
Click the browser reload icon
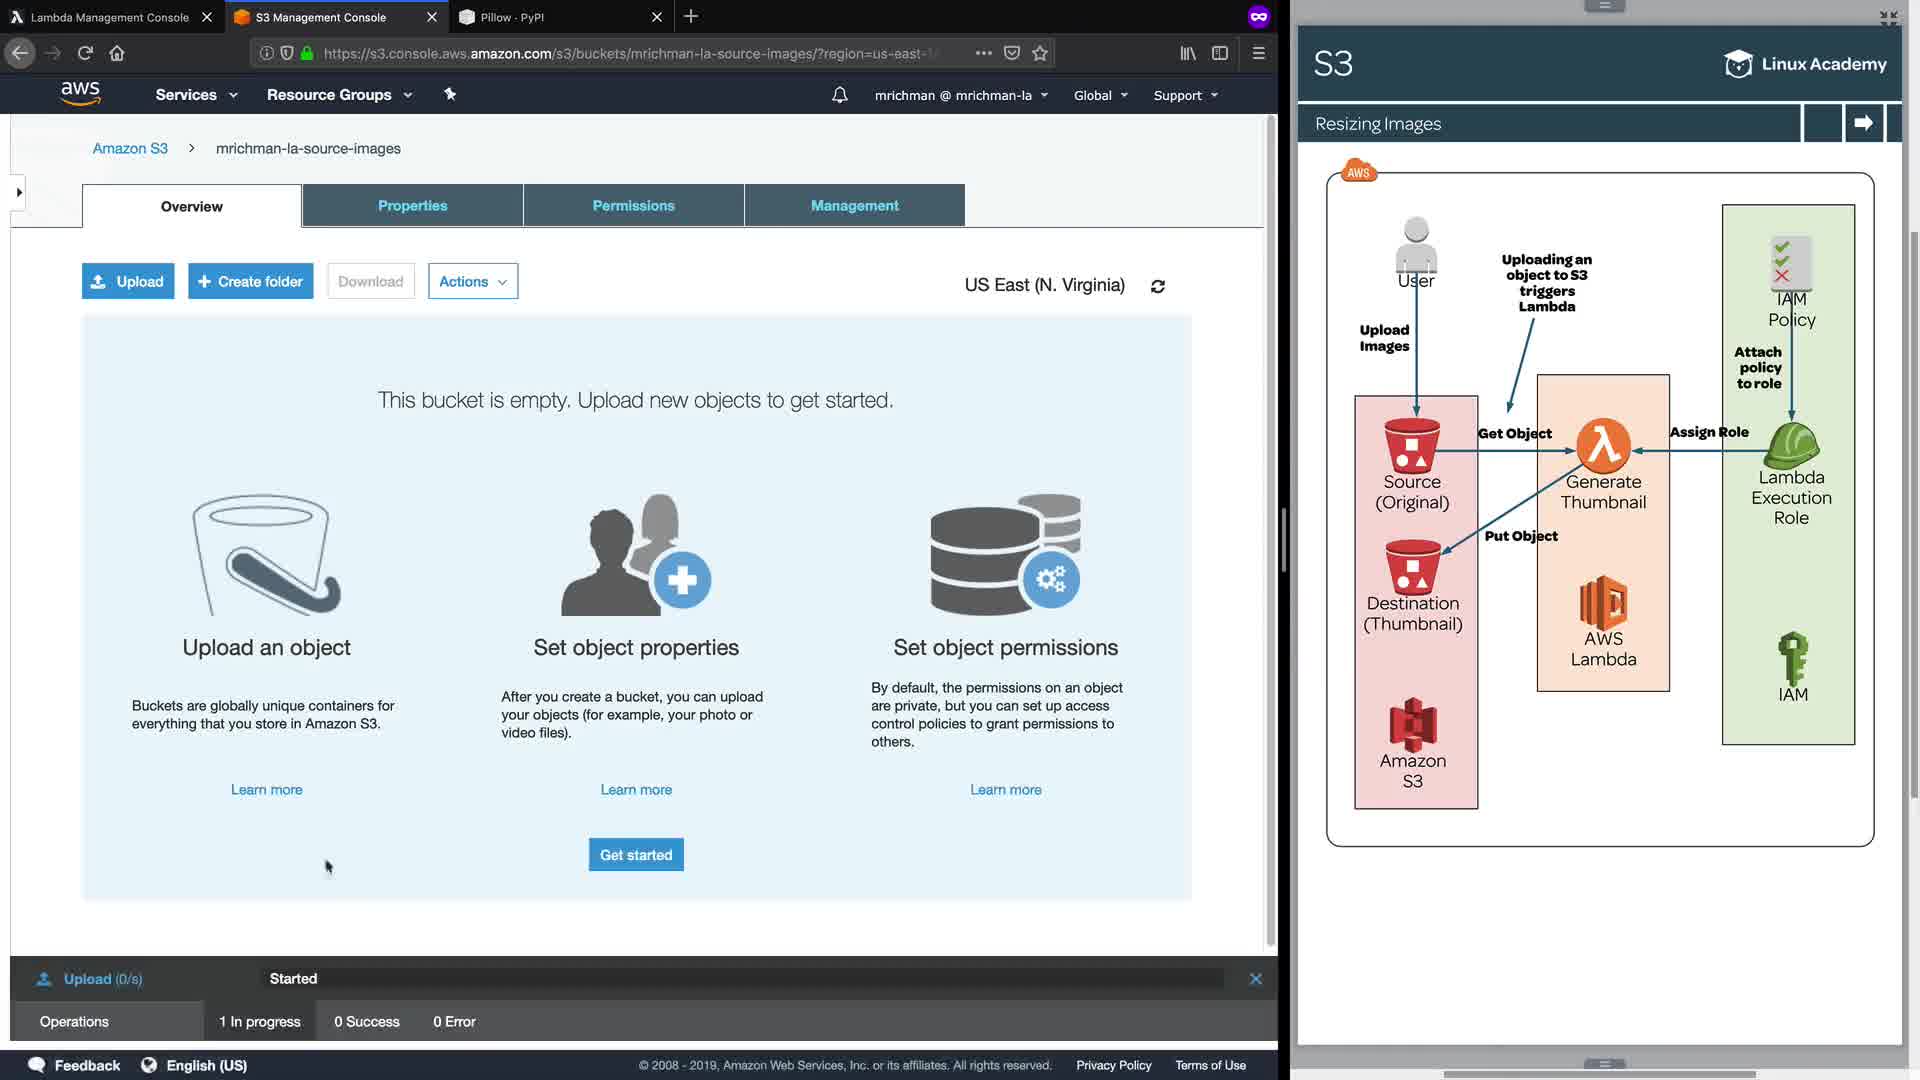(x=85, y=53)
